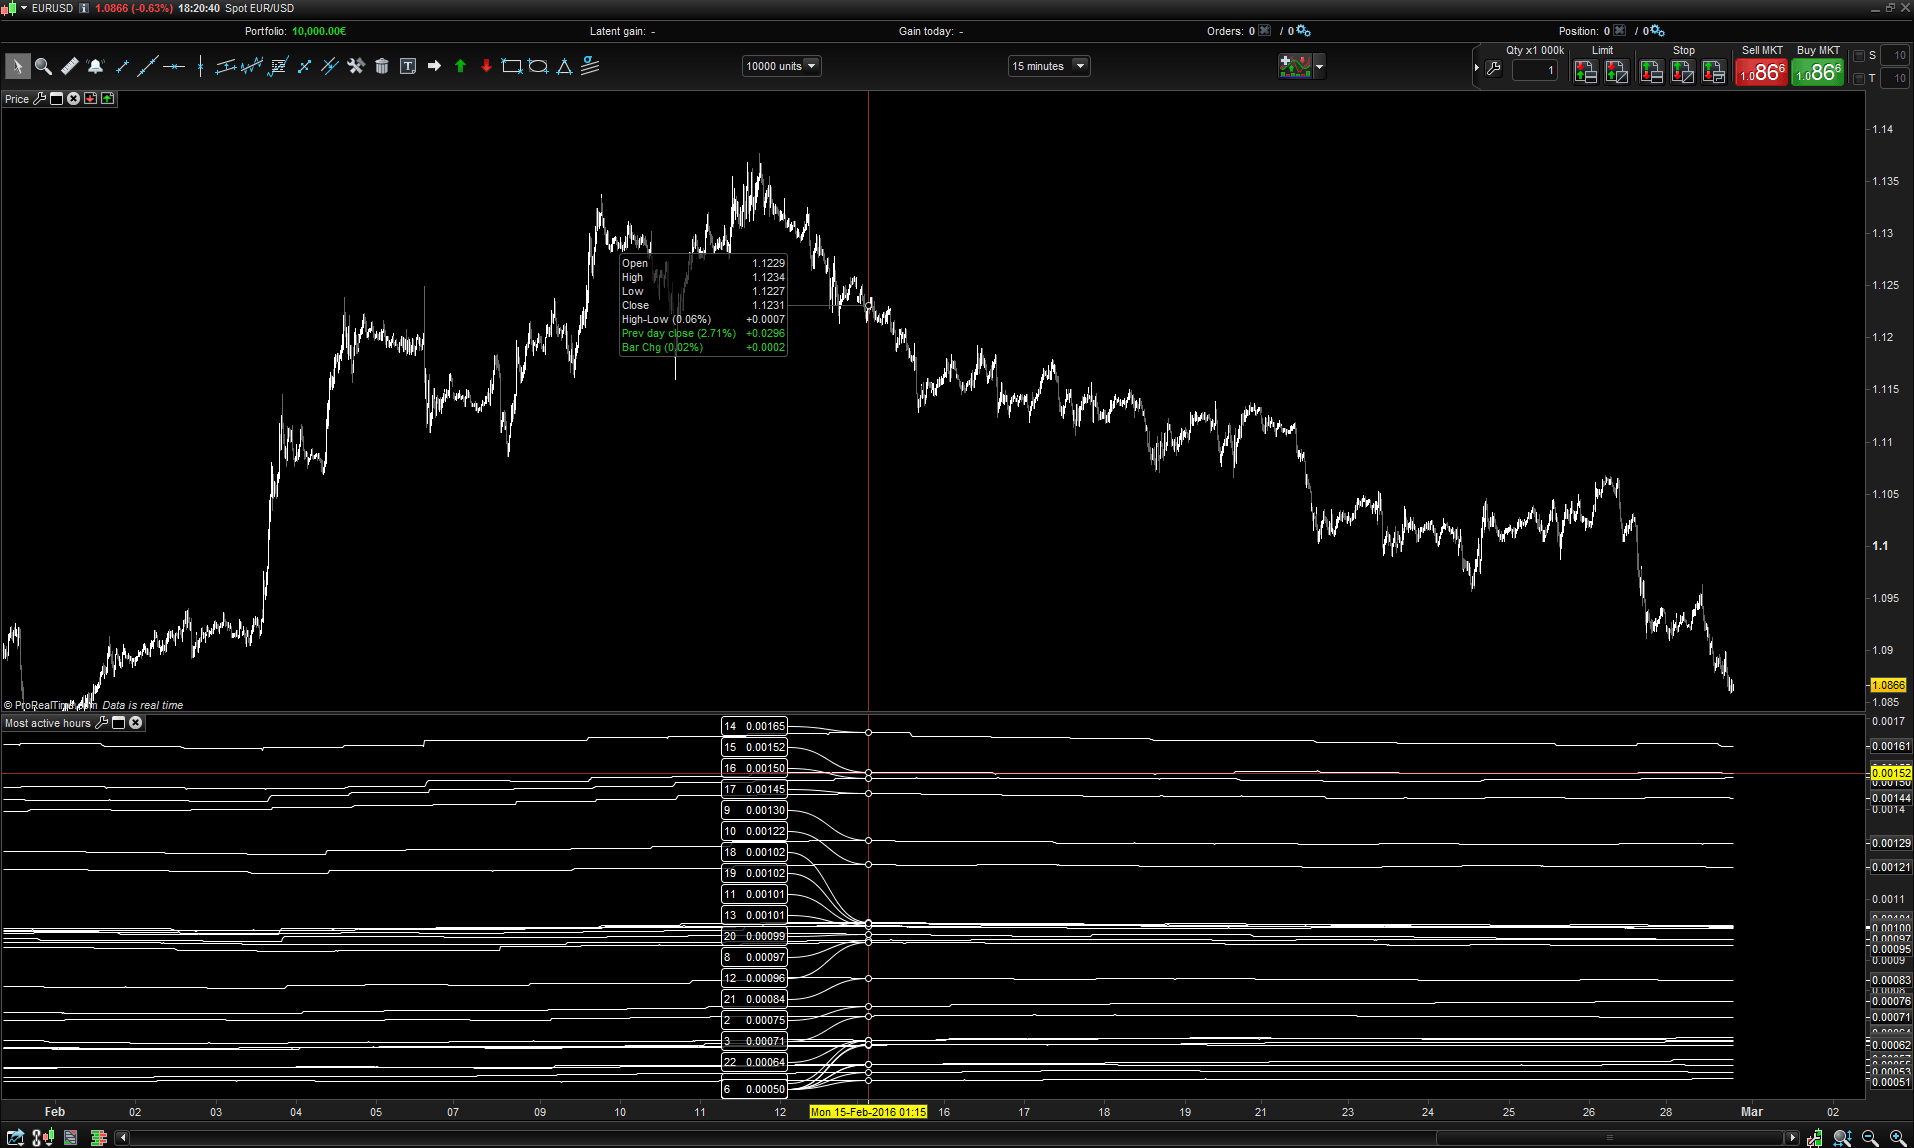Viewport: 1914px width, 1148px height.
Task: Expand the add indicator dropdown arrow
Action: (x=1319, y=66)
